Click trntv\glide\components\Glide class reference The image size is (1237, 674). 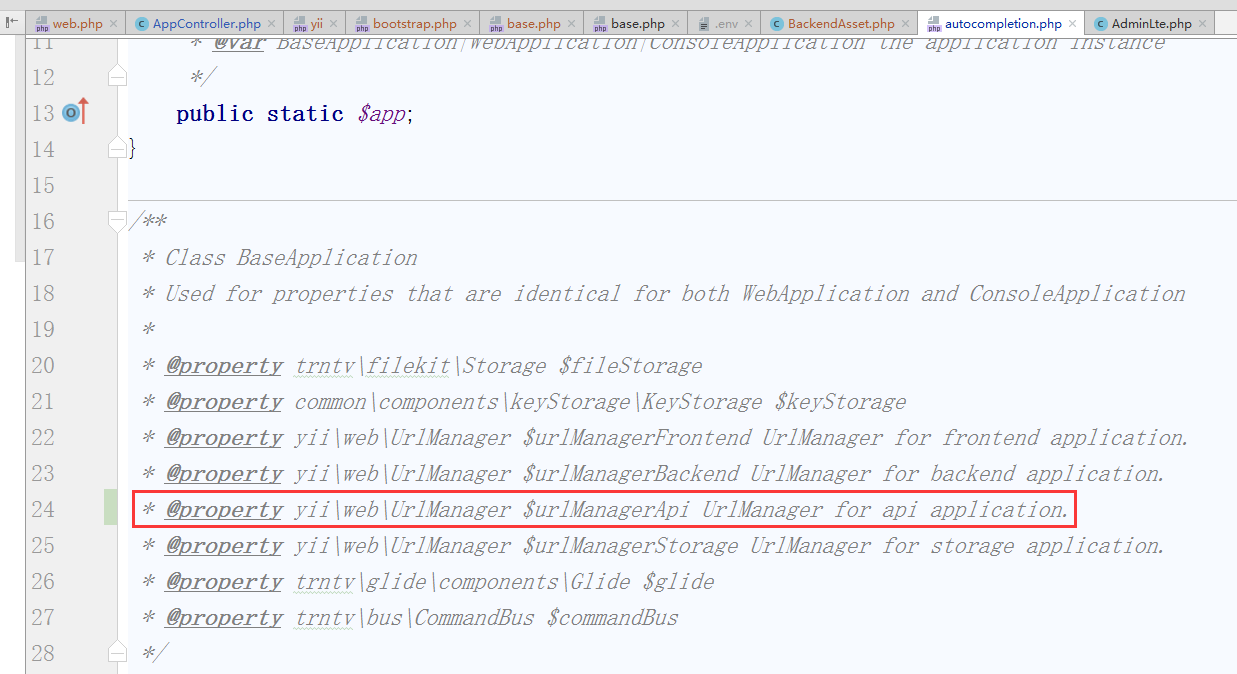point(463,581)
